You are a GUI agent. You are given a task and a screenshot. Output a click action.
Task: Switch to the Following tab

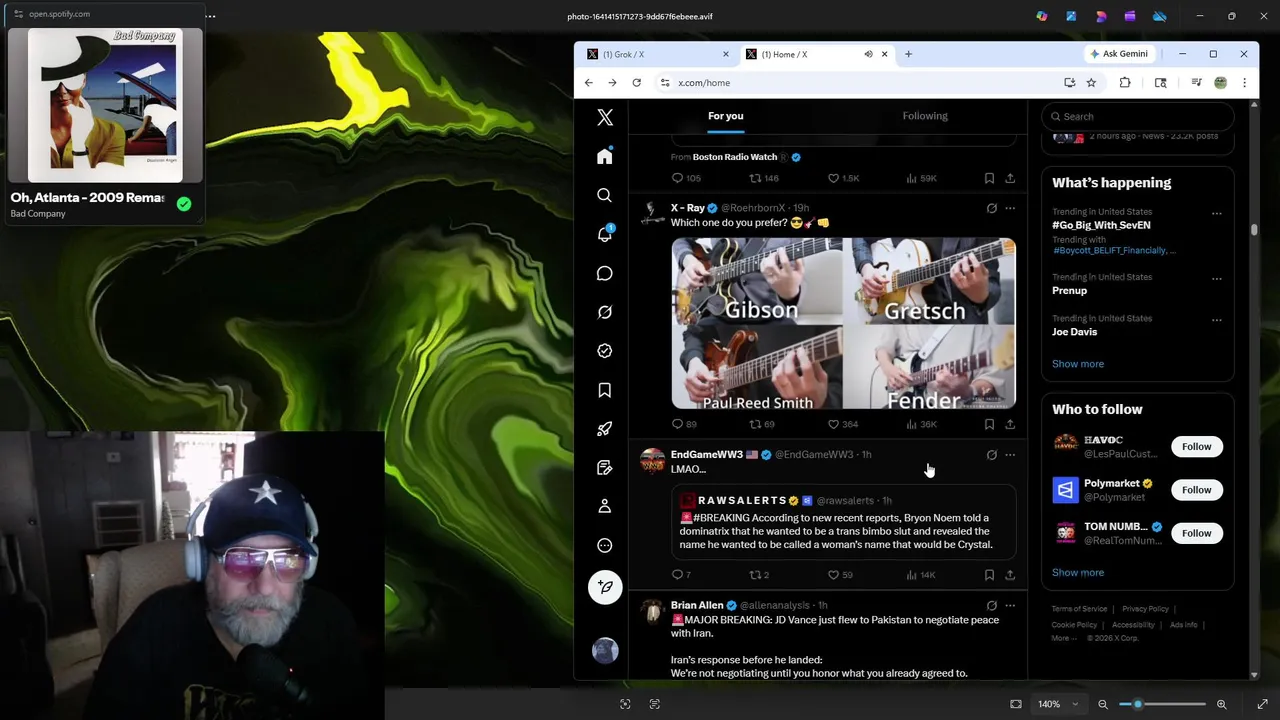(x=925, y=116)
